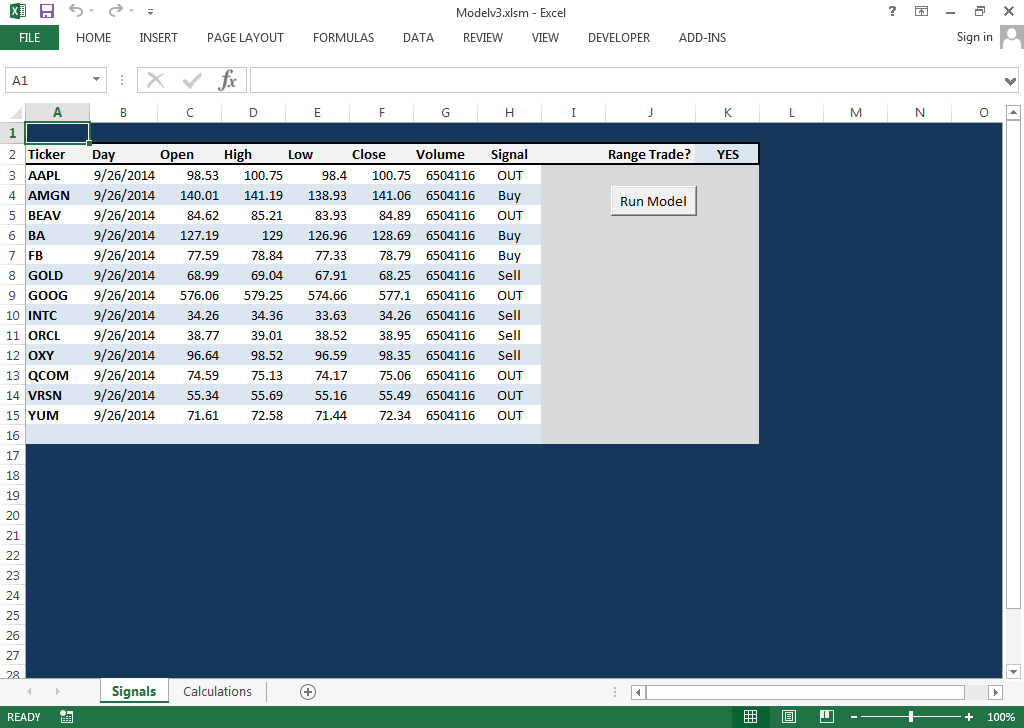1024x728 pixels.
Task: Click the vertical scrollbar down arrow
Action: [x=1013, y=671]
